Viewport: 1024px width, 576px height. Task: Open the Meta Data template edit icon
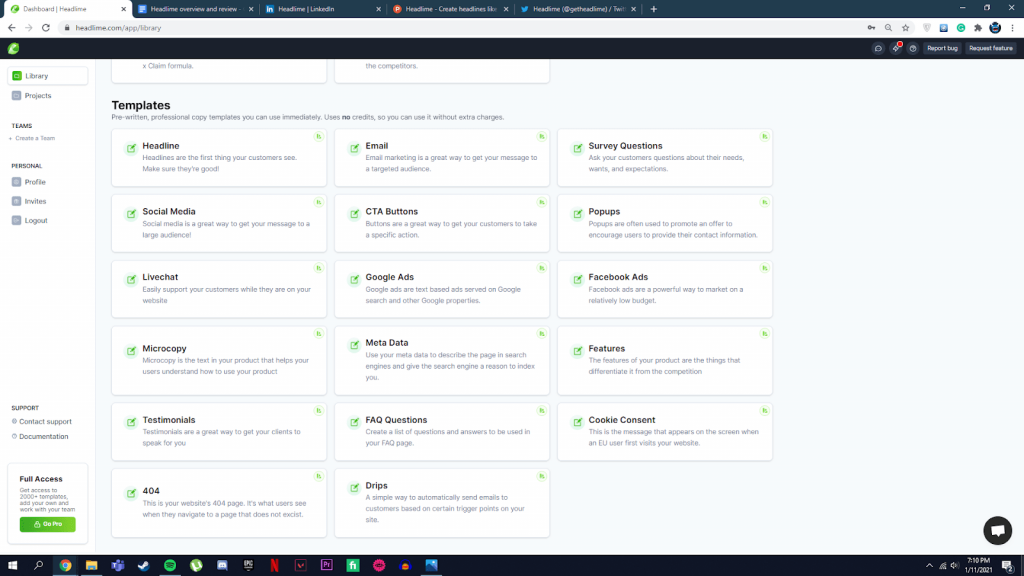click(x=355, y=345)
